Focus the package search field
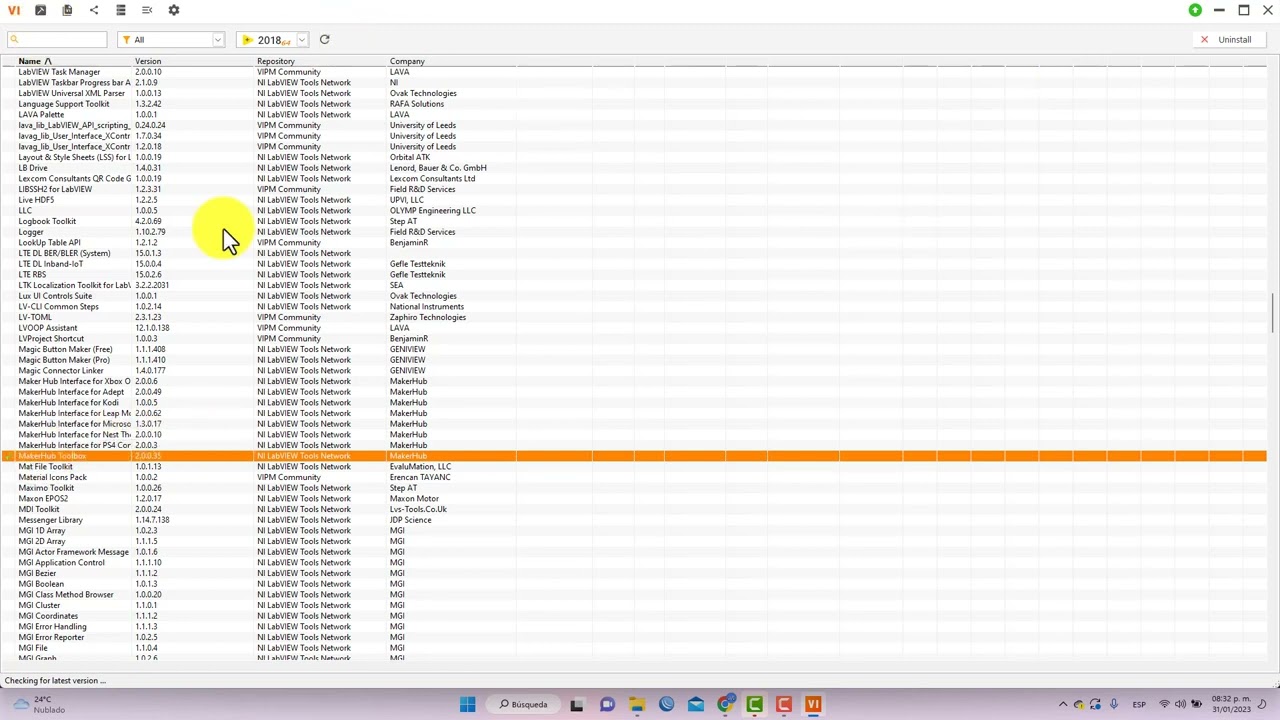The height and width of the screenshot is (720, 1280). click(x=56, y=39)
